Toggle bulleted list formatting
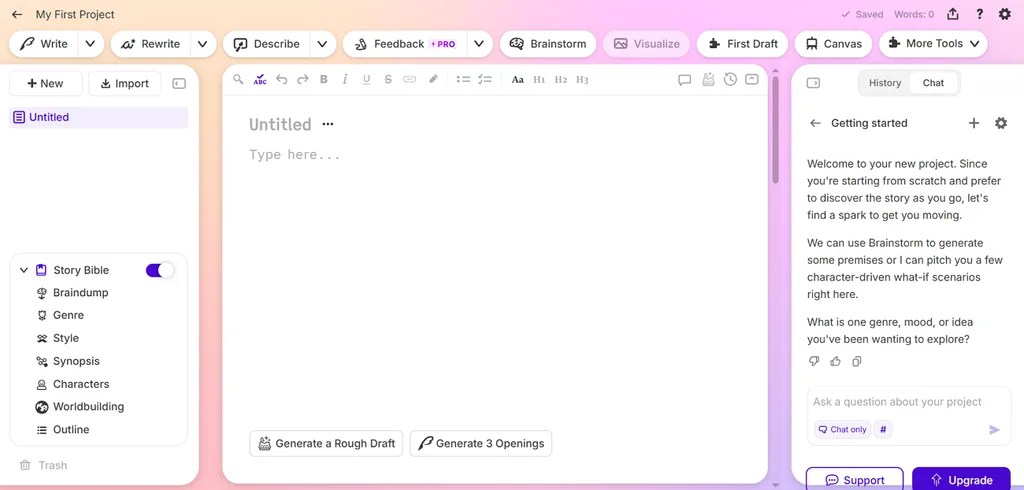 [x=463, y=79]
